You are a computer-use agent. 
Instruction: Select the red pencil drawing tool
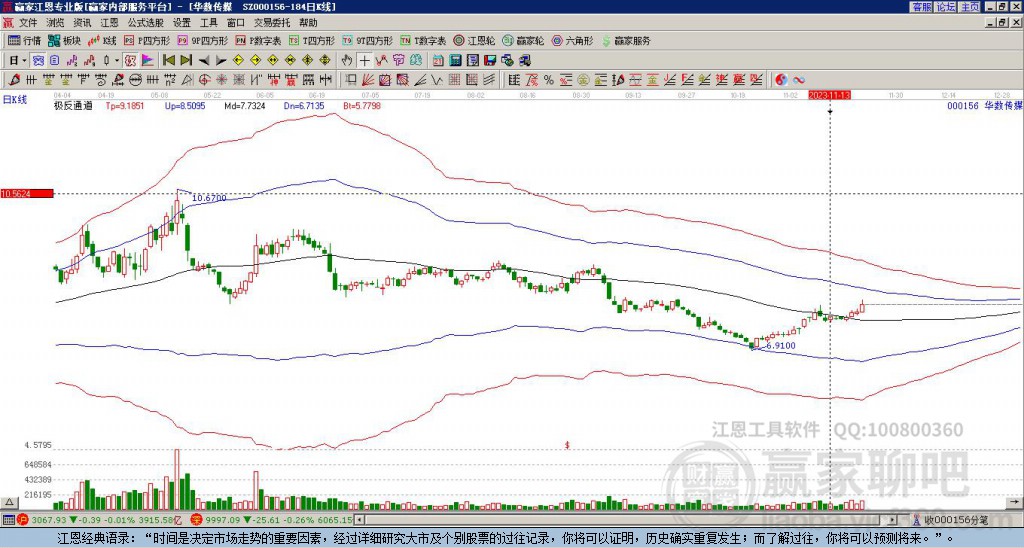[14, 80]
